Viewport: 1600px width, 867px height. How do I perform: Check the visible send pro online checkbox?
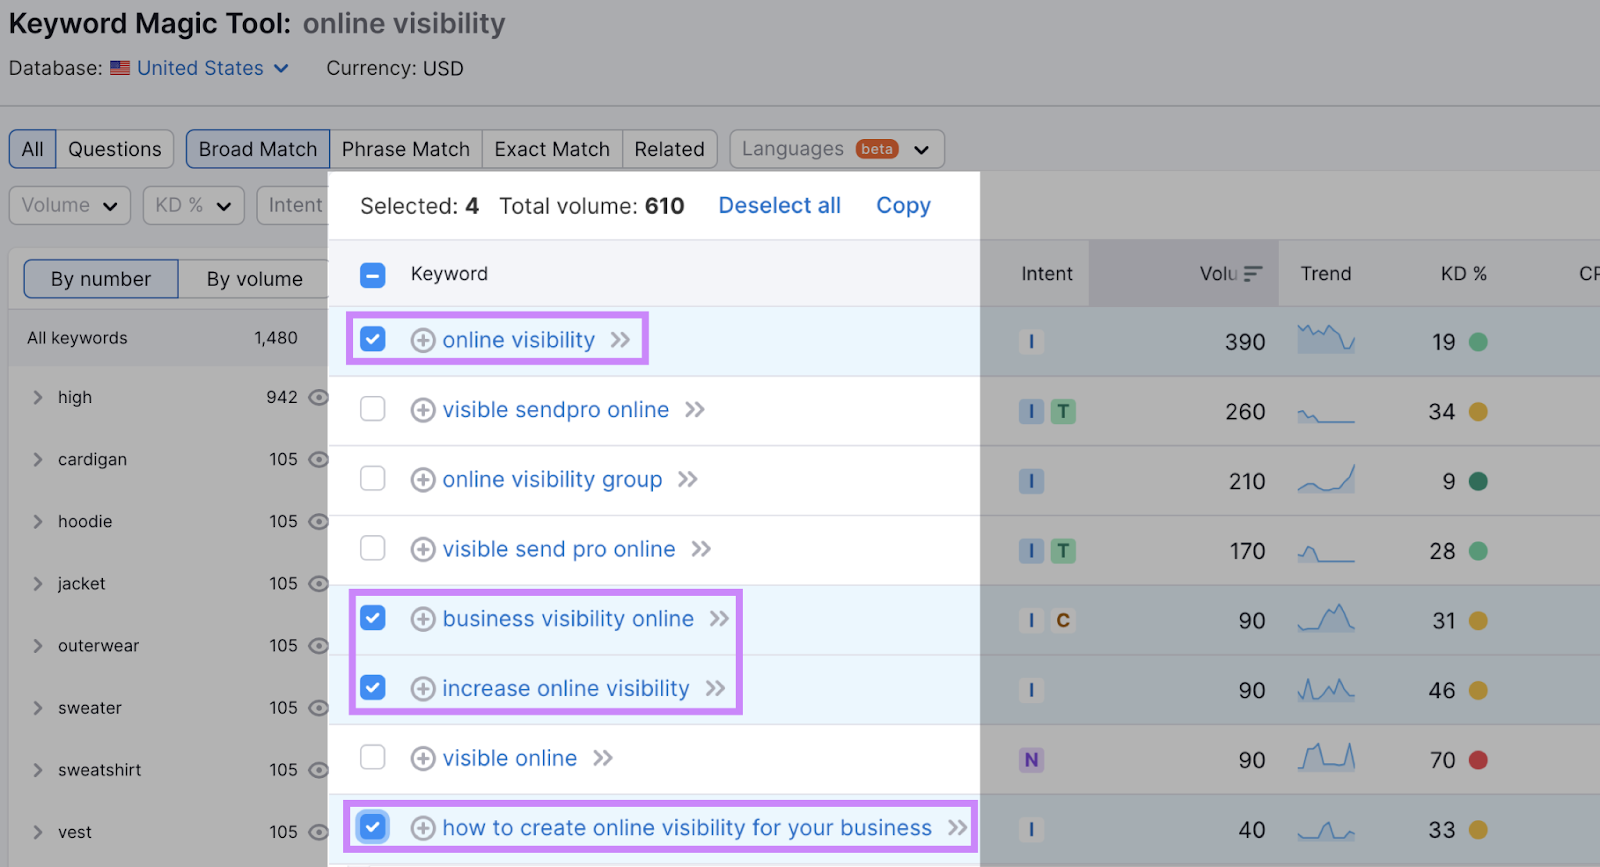373,548
